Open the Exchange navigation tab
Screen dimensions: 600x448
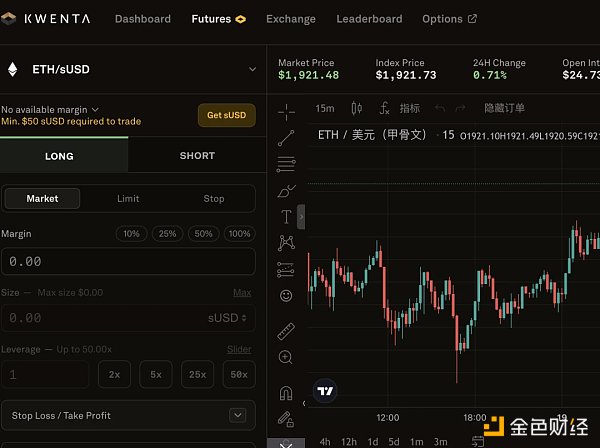pyautogui.click(x=291, y=19)
